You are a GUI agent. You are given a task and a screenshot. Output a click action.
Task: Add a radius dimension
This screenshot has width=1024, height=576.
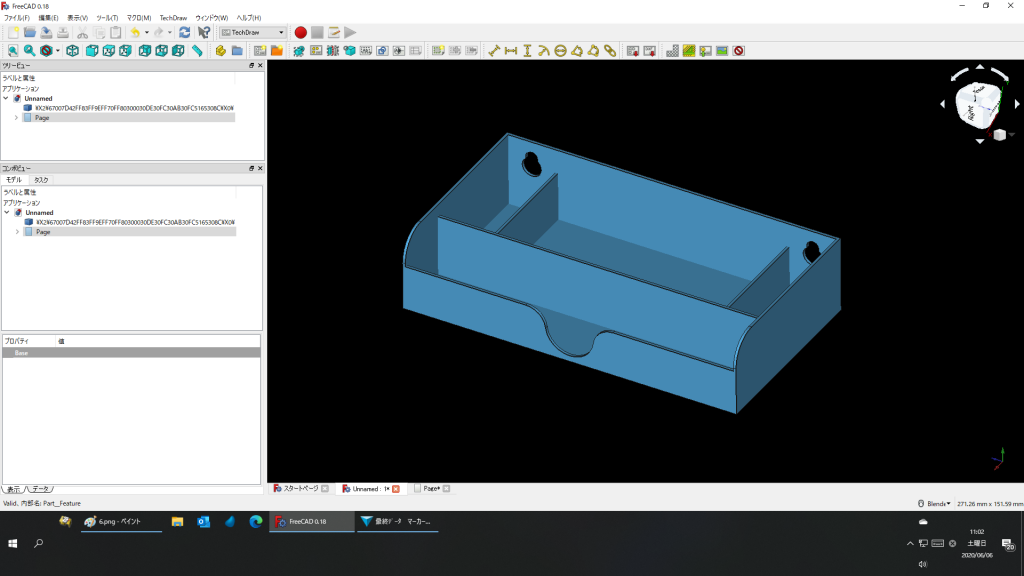pos(544,51)
